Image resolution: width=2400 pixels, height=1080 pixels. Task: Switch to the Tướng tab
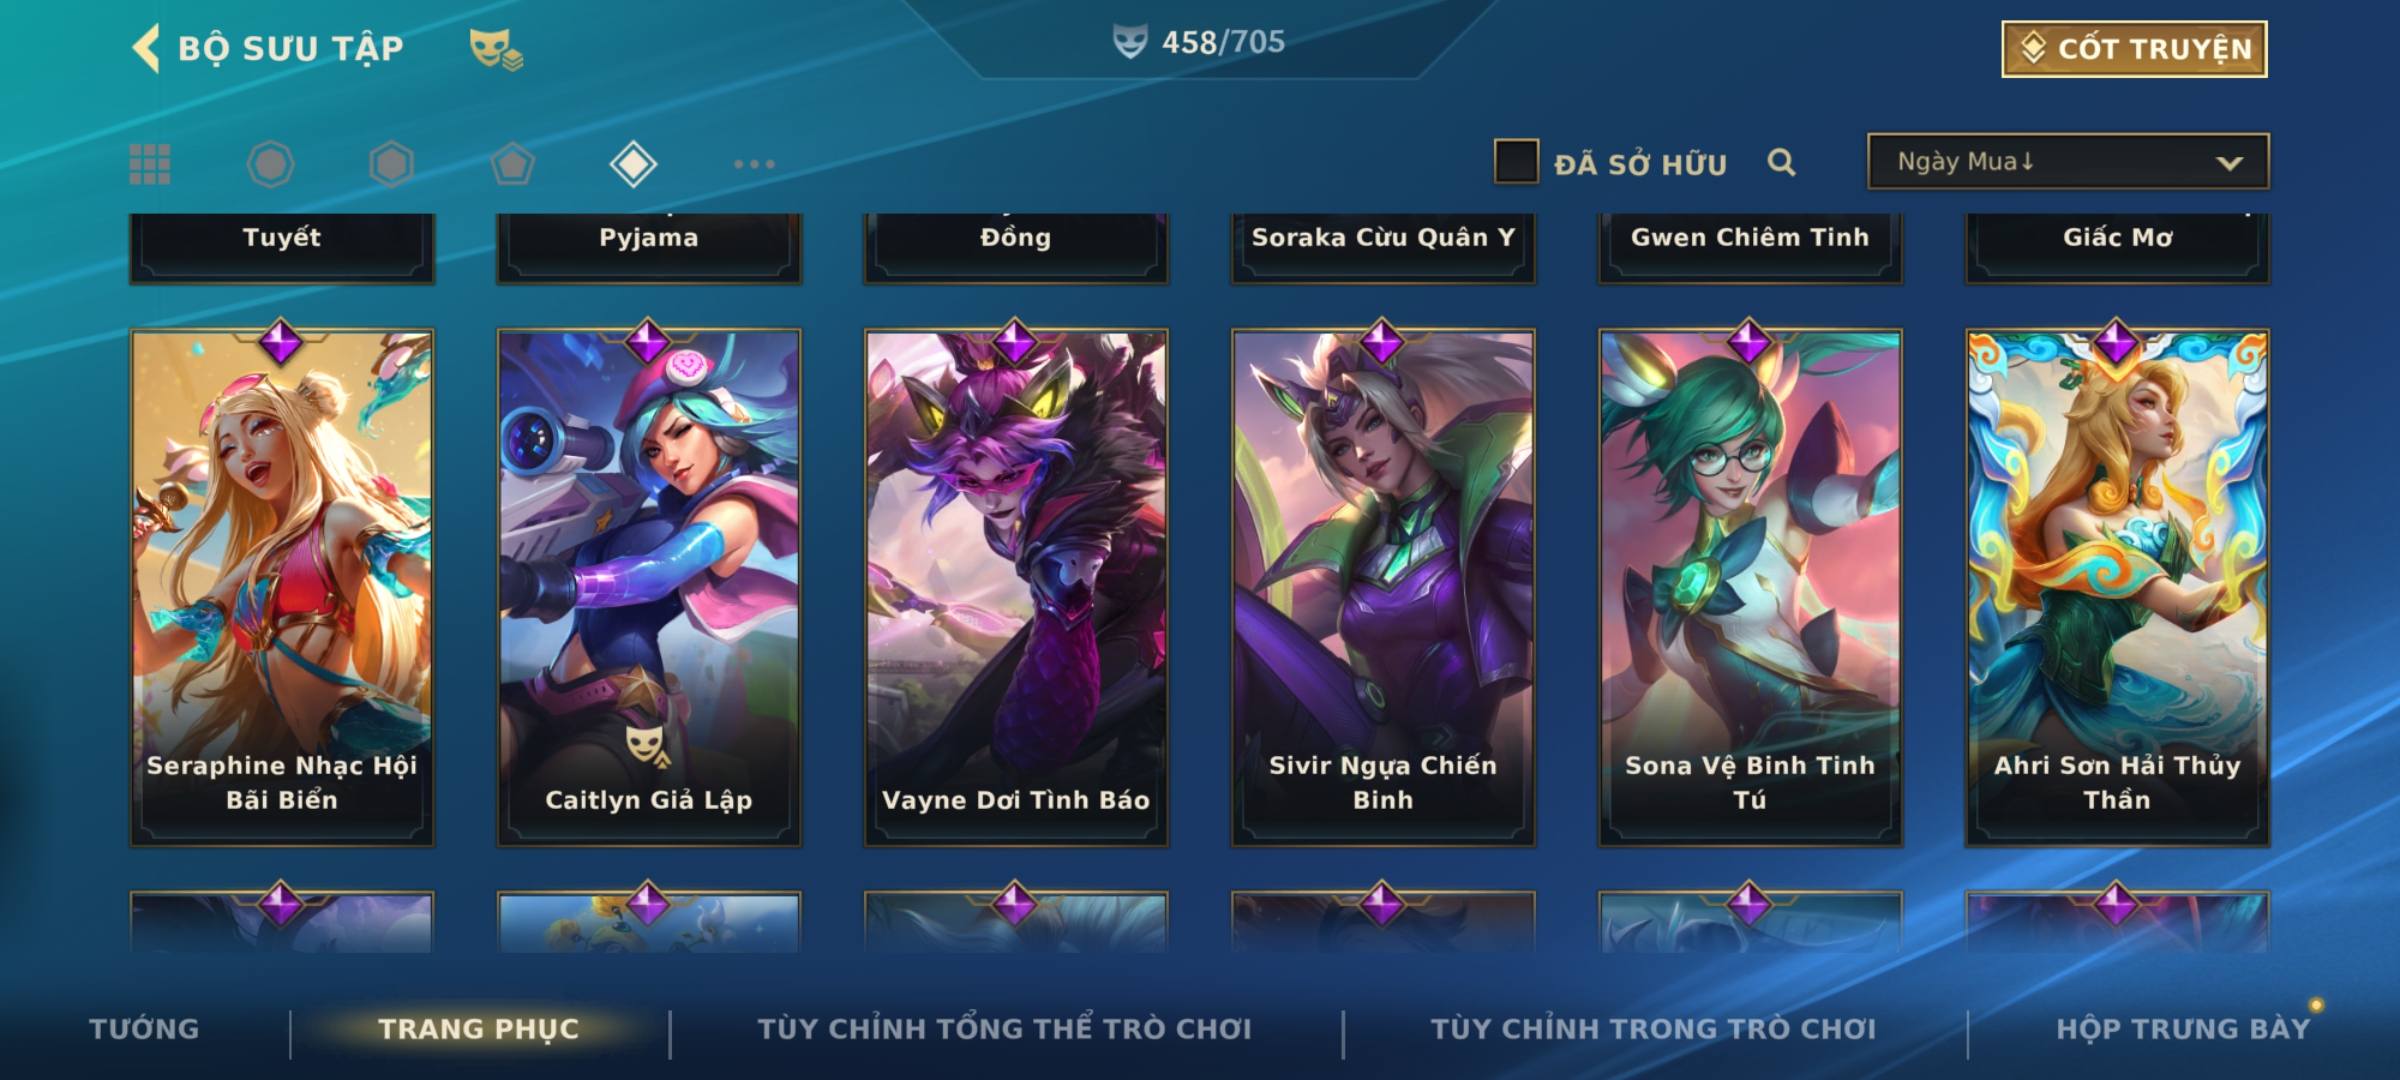(x=144, y=1029)
